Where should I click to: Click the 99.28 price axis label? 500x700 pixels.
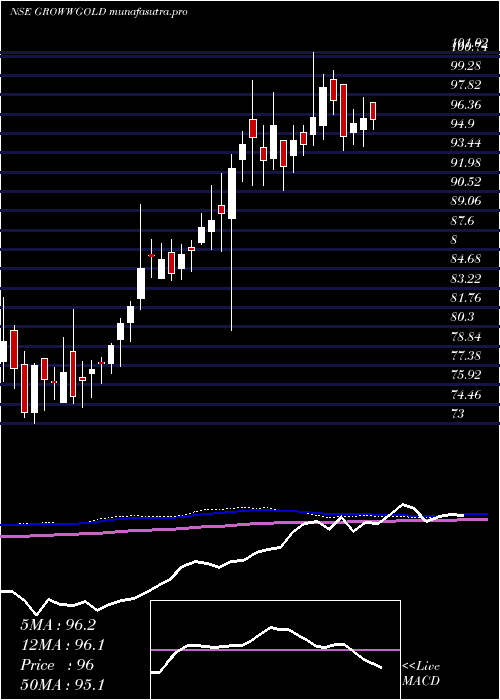tap(466, 66)
